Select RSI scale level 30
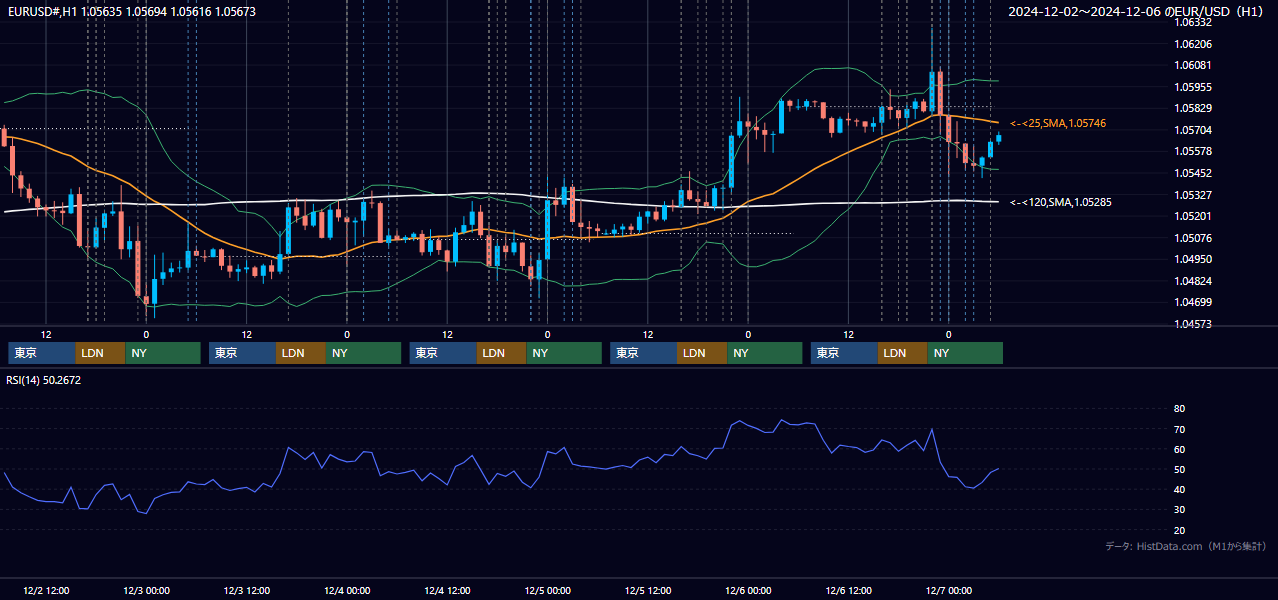This screenshot has width=1278, height=600. point(1179,510)
